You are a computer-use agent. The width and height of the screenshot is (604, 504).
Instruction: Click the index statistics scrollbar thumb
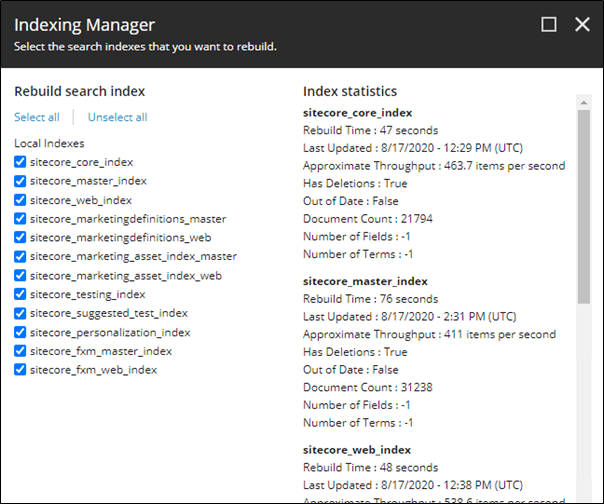pyautogui.click(x=584, y=207)
